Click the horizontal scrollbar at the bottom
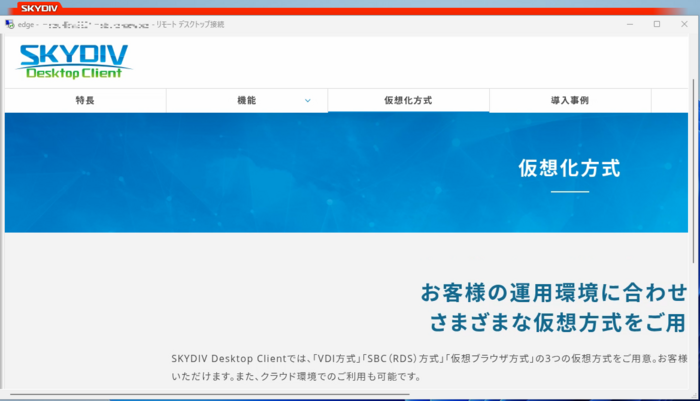Viewport: 700px width, 401px height. click(210, 394)
